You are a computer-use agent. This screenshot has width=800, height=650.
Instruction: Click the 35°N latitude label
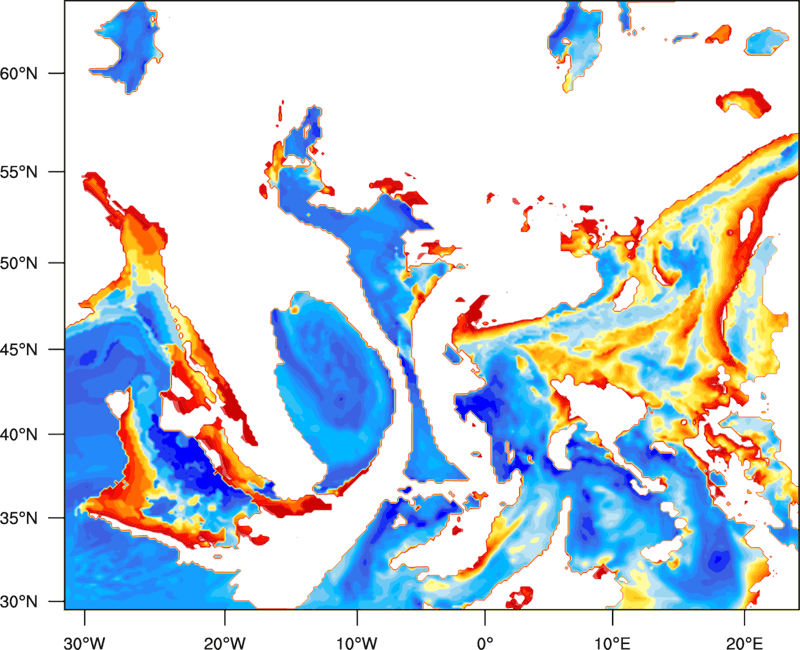(19, 518)
